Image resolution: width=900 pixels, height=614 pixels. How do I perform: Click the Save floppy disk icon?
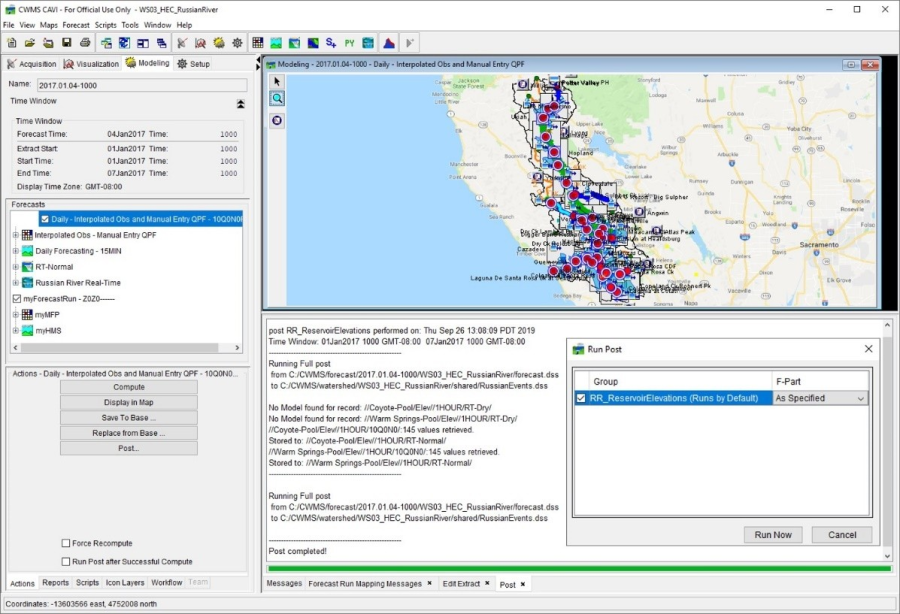(67, 43)
